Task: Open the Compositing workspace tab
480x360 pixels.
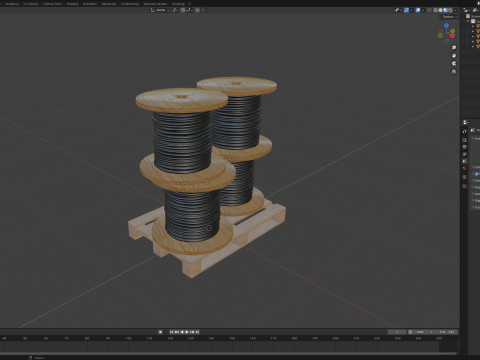Action: [x=130, y=4]
